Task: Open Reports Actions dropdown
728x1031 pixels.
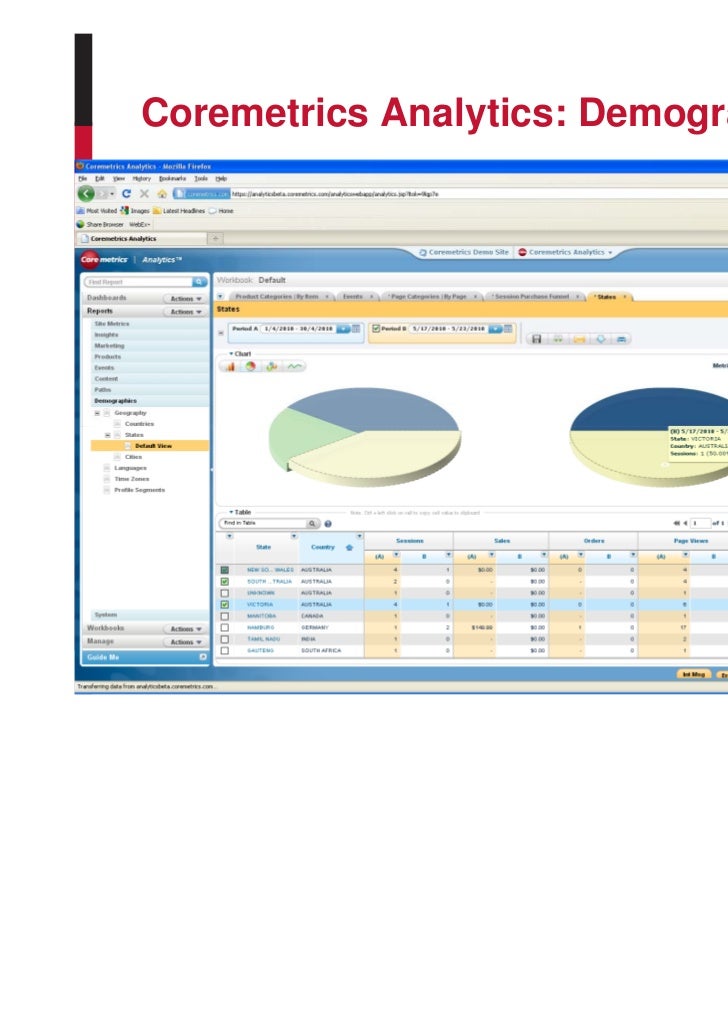Action: [185, 312]
